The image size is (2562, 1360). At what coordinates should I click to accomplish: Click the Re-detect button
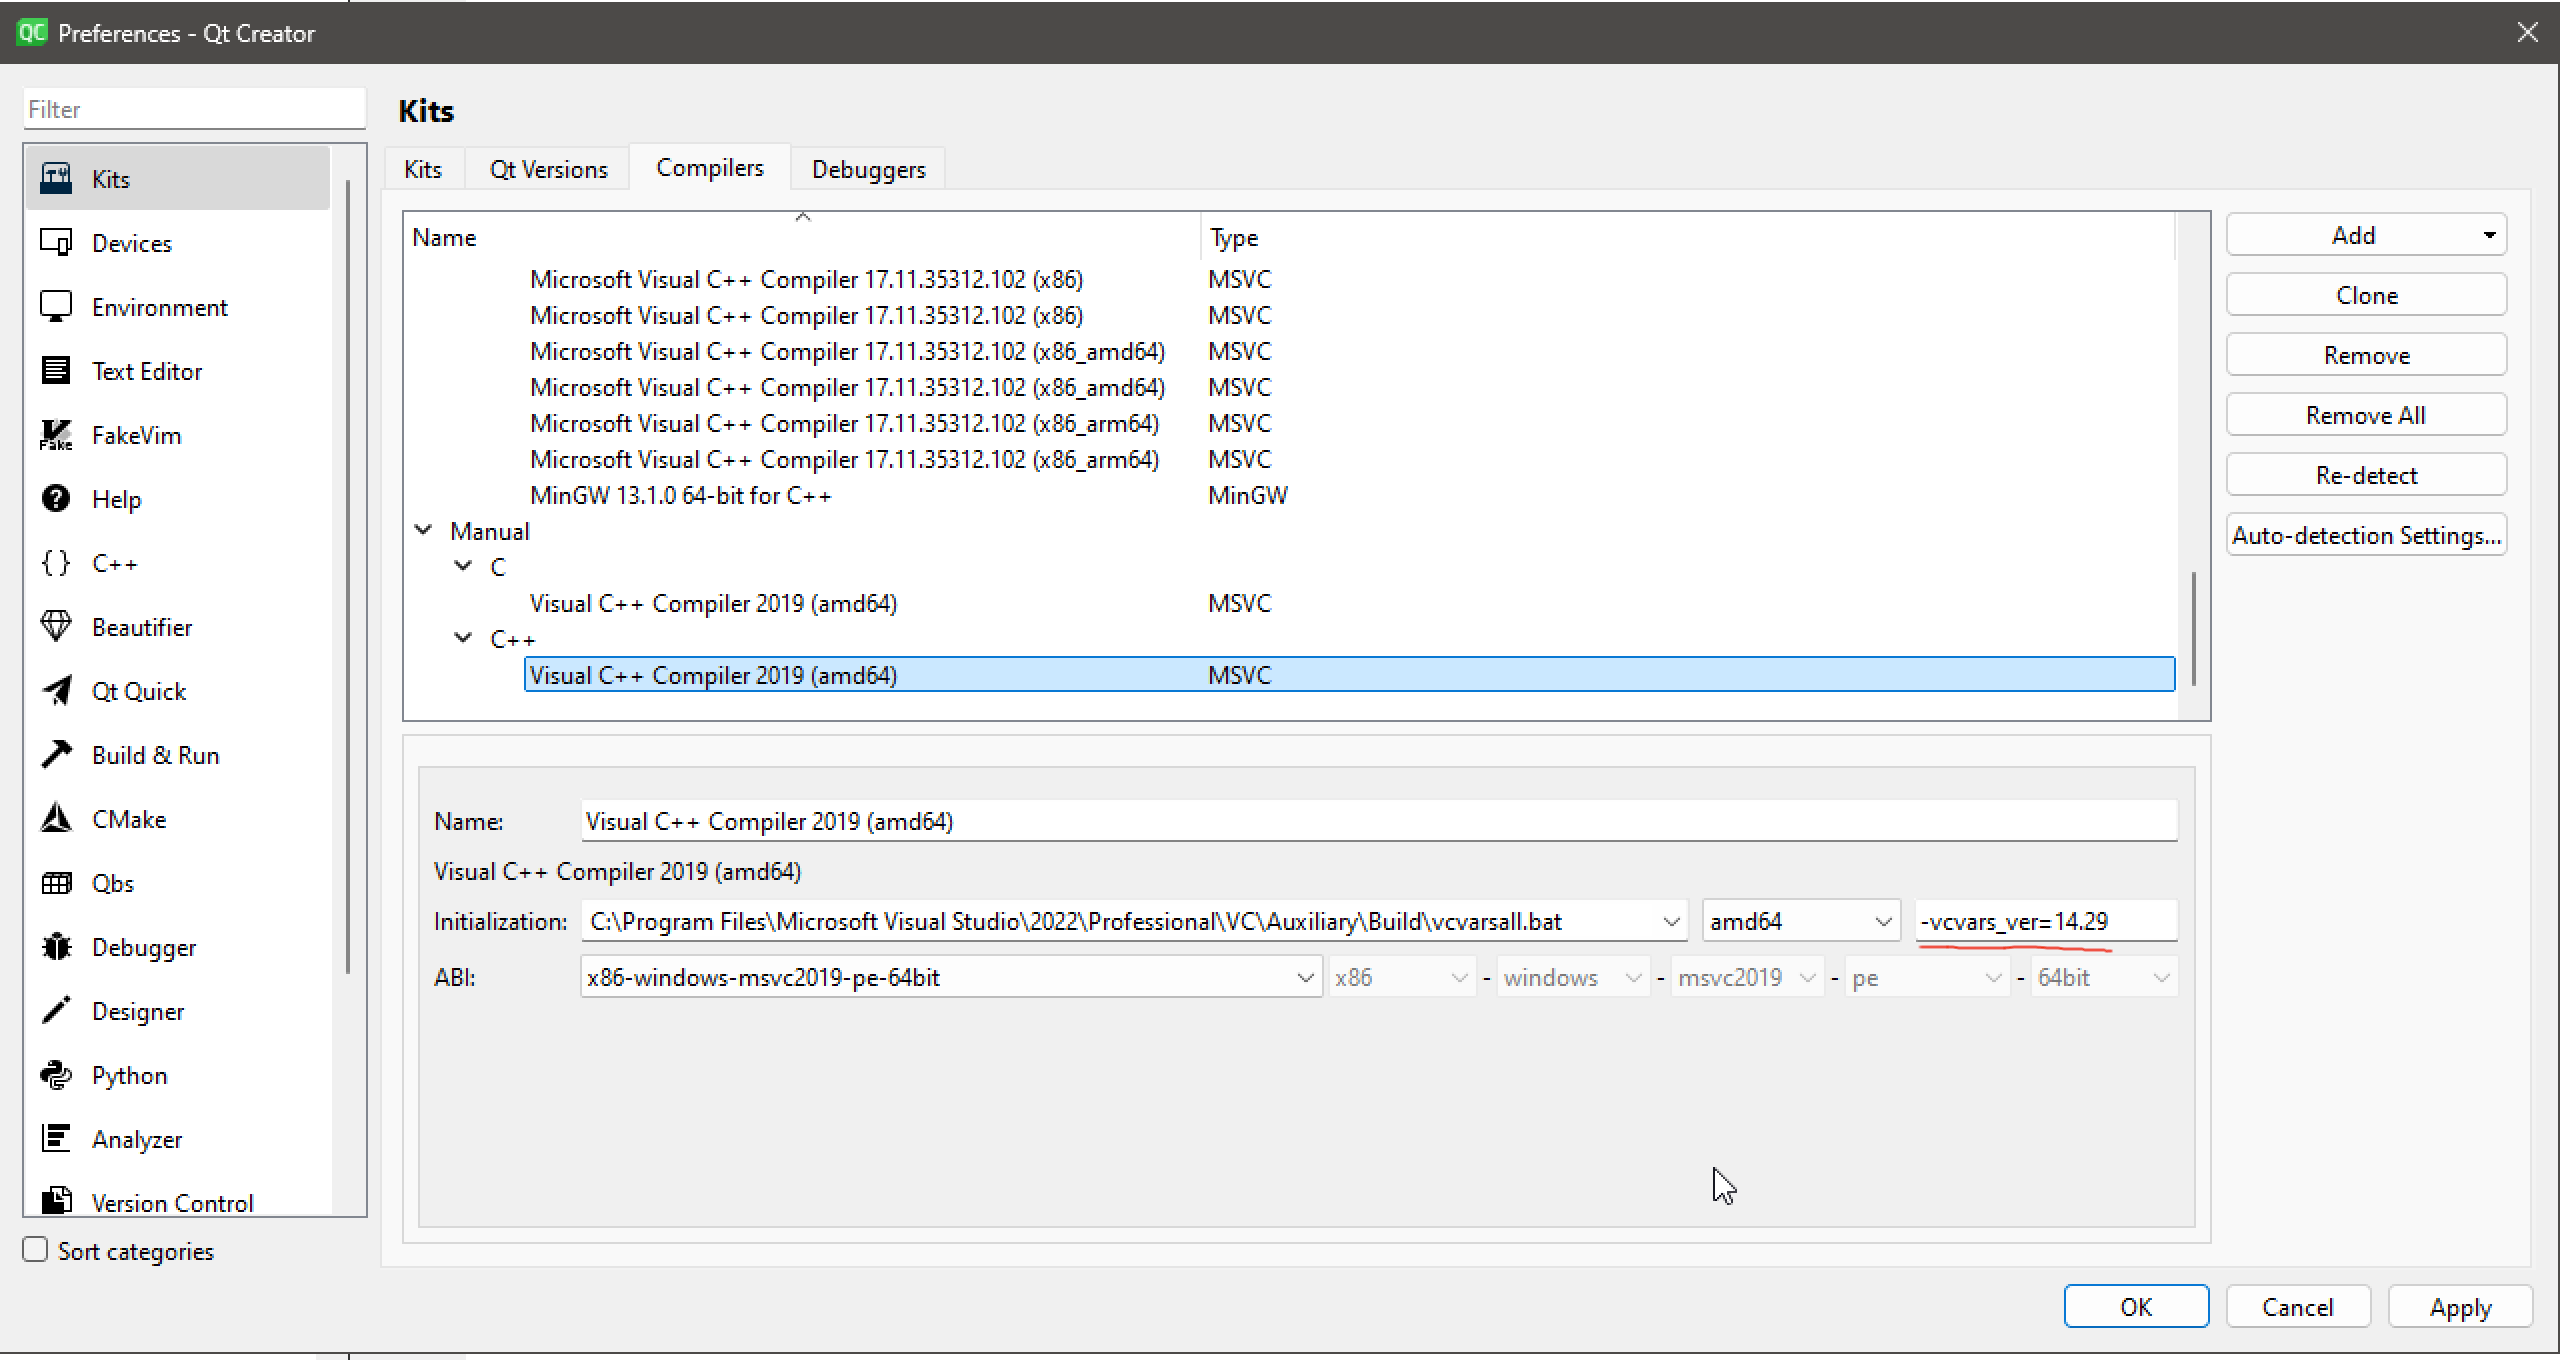click(2366, 475)
